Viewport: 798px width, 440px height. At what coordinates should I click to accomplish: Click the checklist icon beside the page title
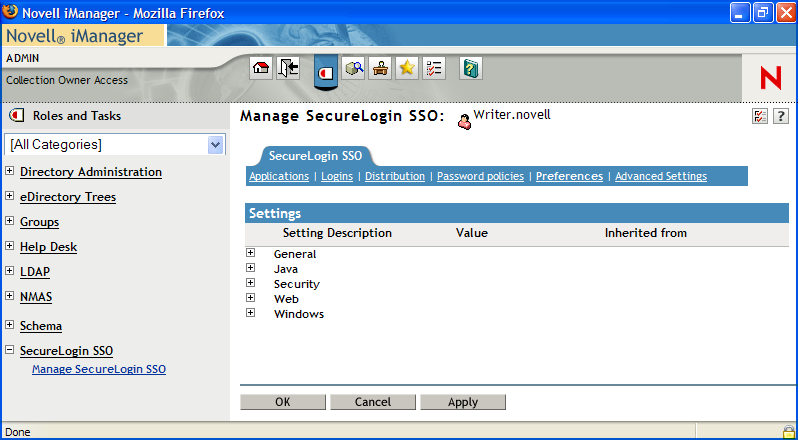click(x=760, y=116)
